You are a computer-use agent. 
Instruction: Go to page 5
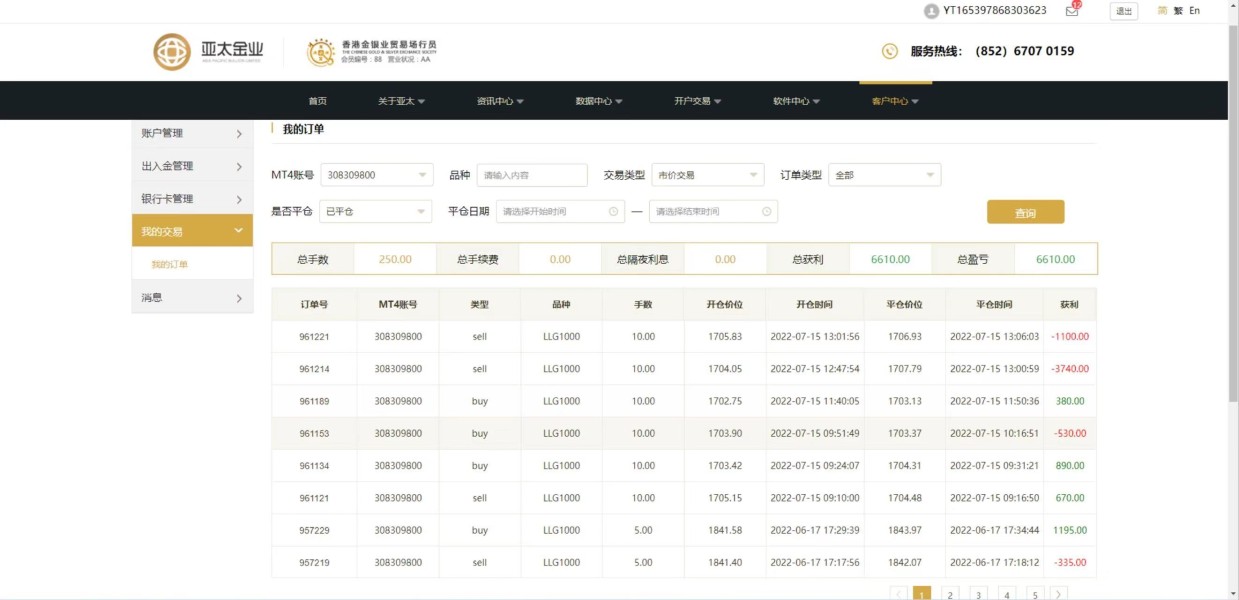[1034, 594]
